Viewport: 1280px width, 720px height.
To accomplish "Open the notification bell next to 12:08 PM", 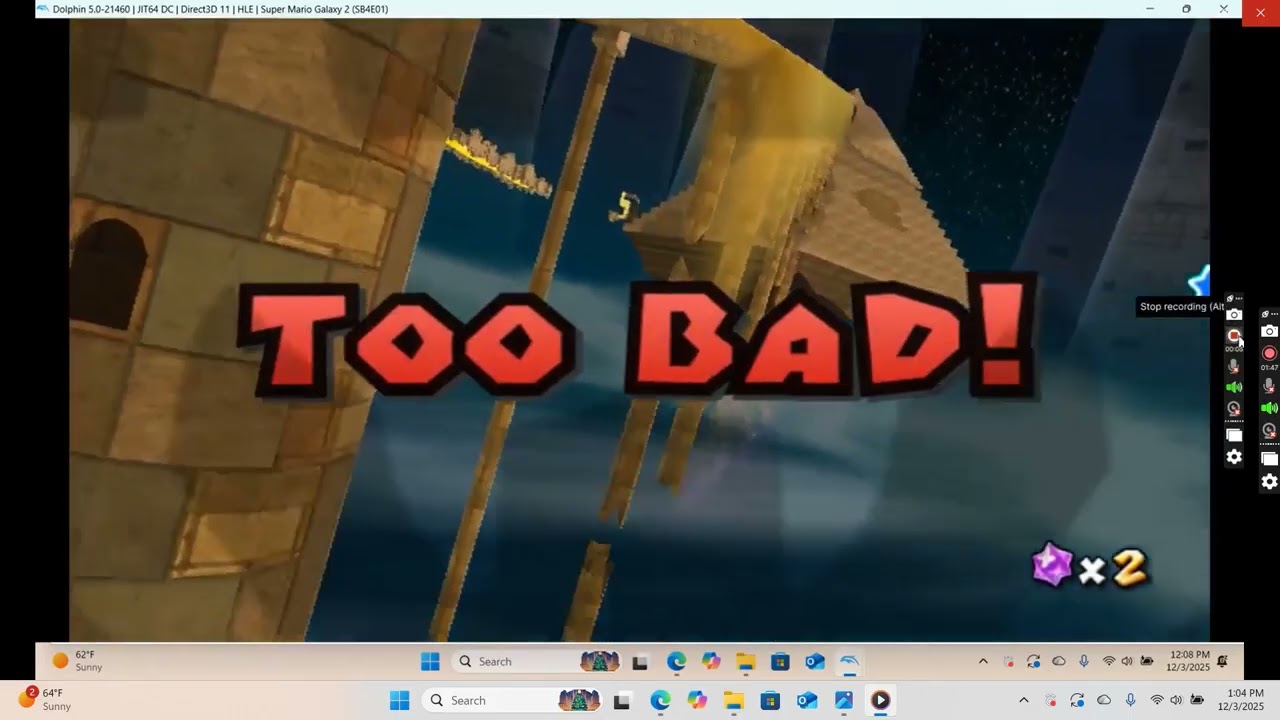I will click(x=1222, y=661).
